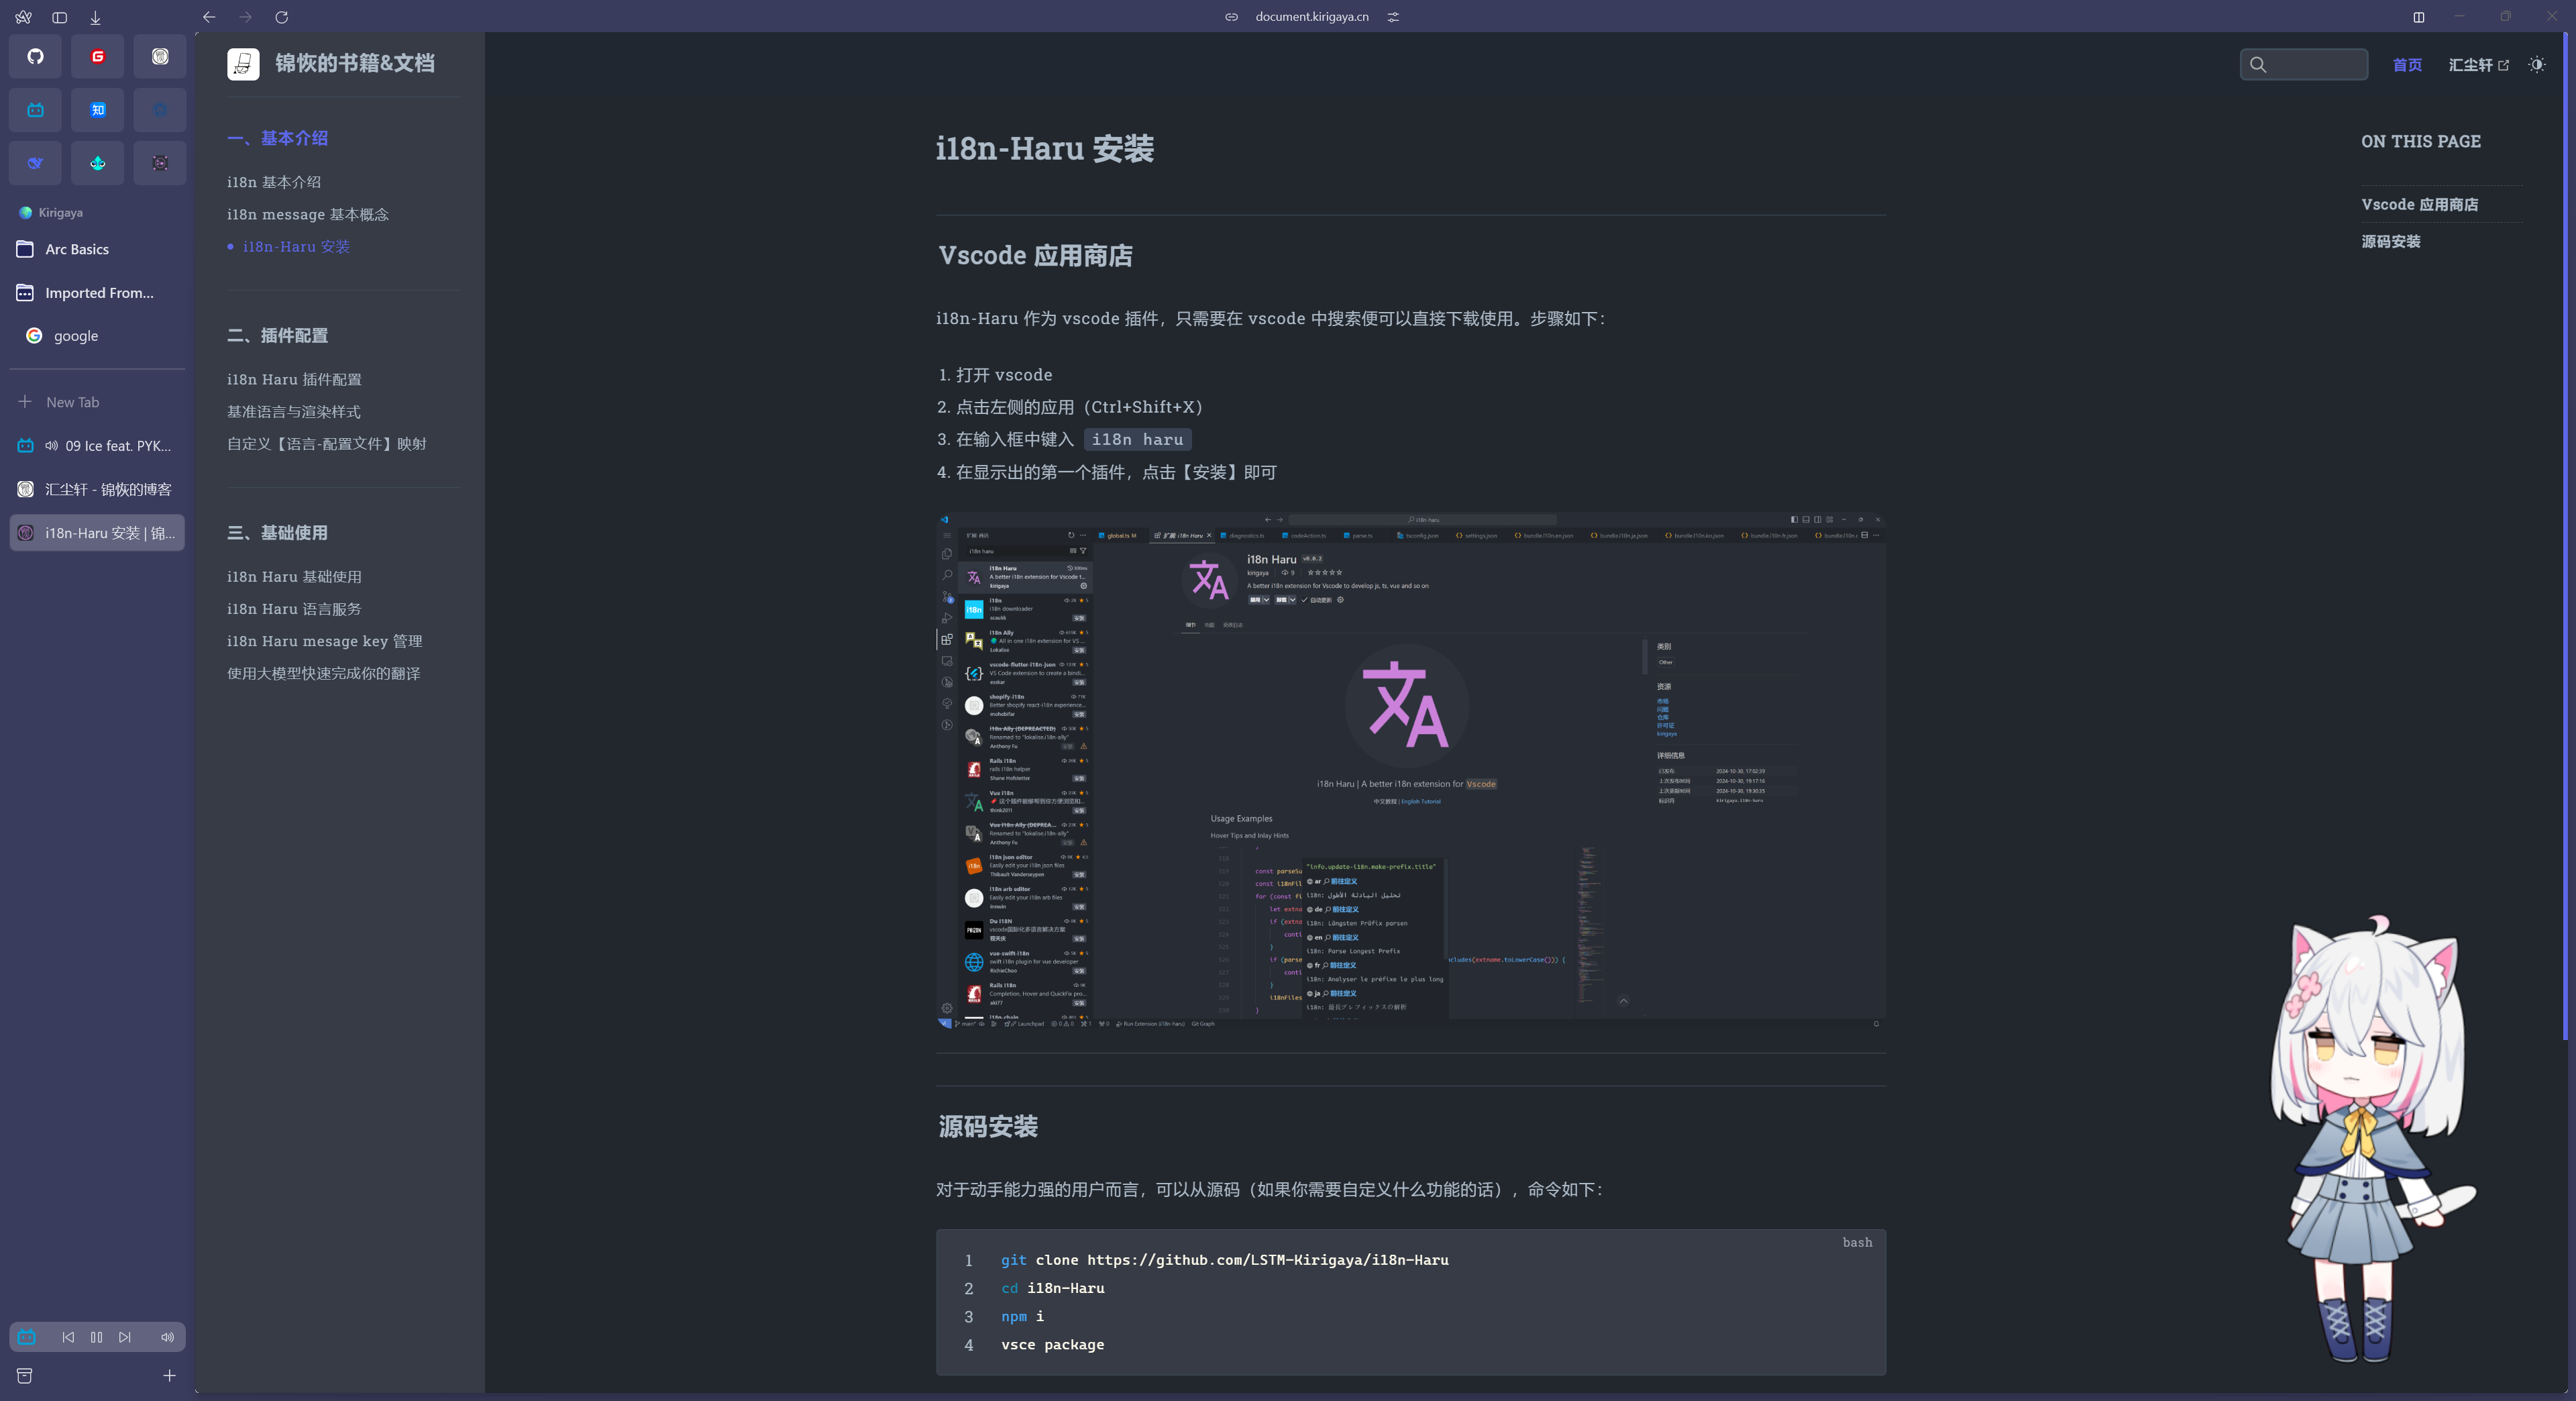Jump to 源码安装 via On This Page

(x=2391, y=241)
